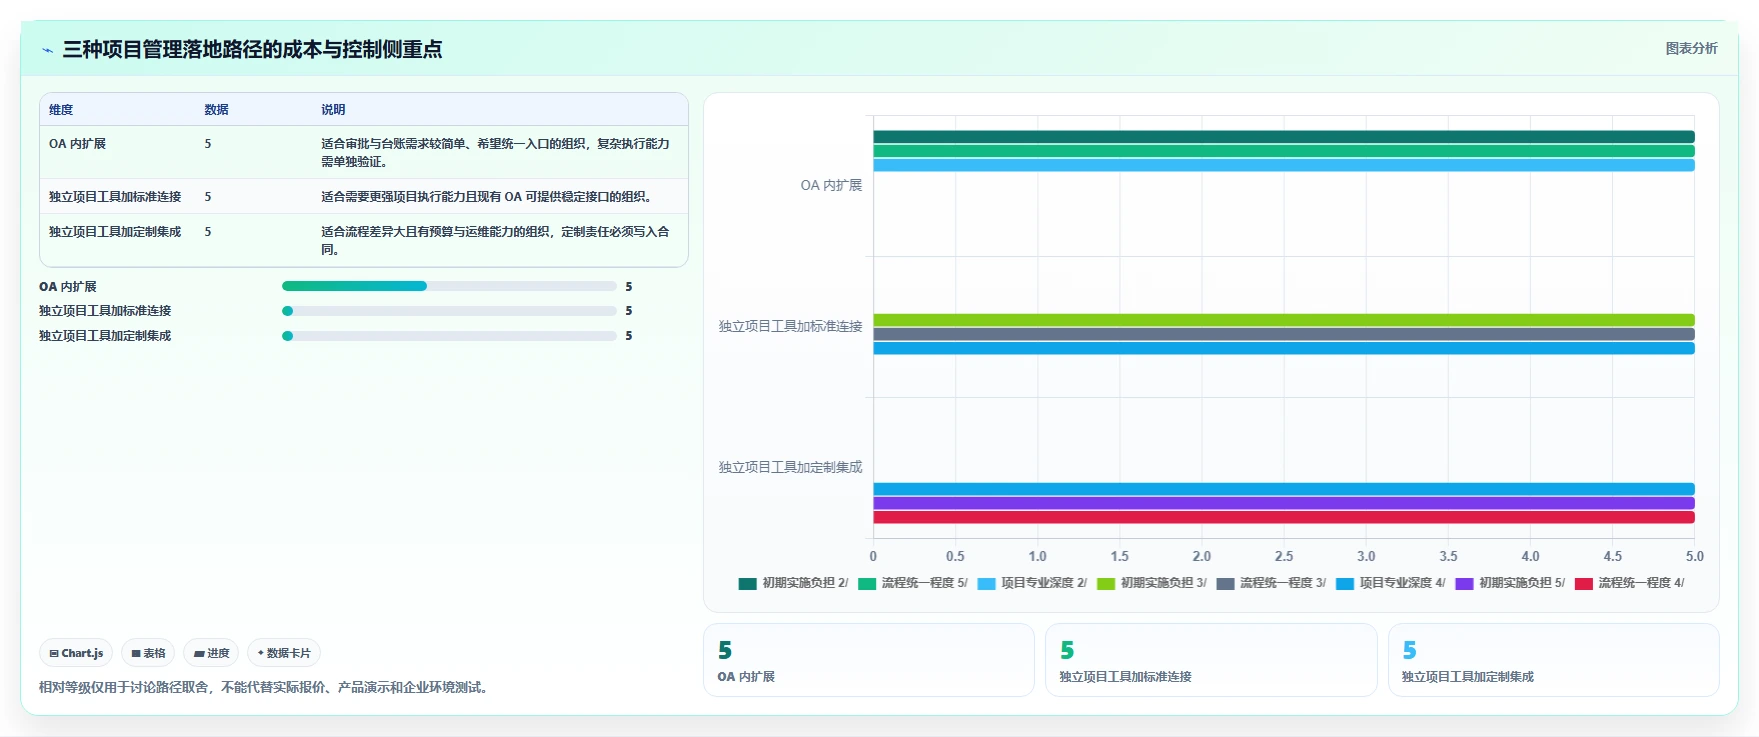Toggle legend item 项目专业深度 4/
1759x737 pixels.
click(x=1390, y=583)
